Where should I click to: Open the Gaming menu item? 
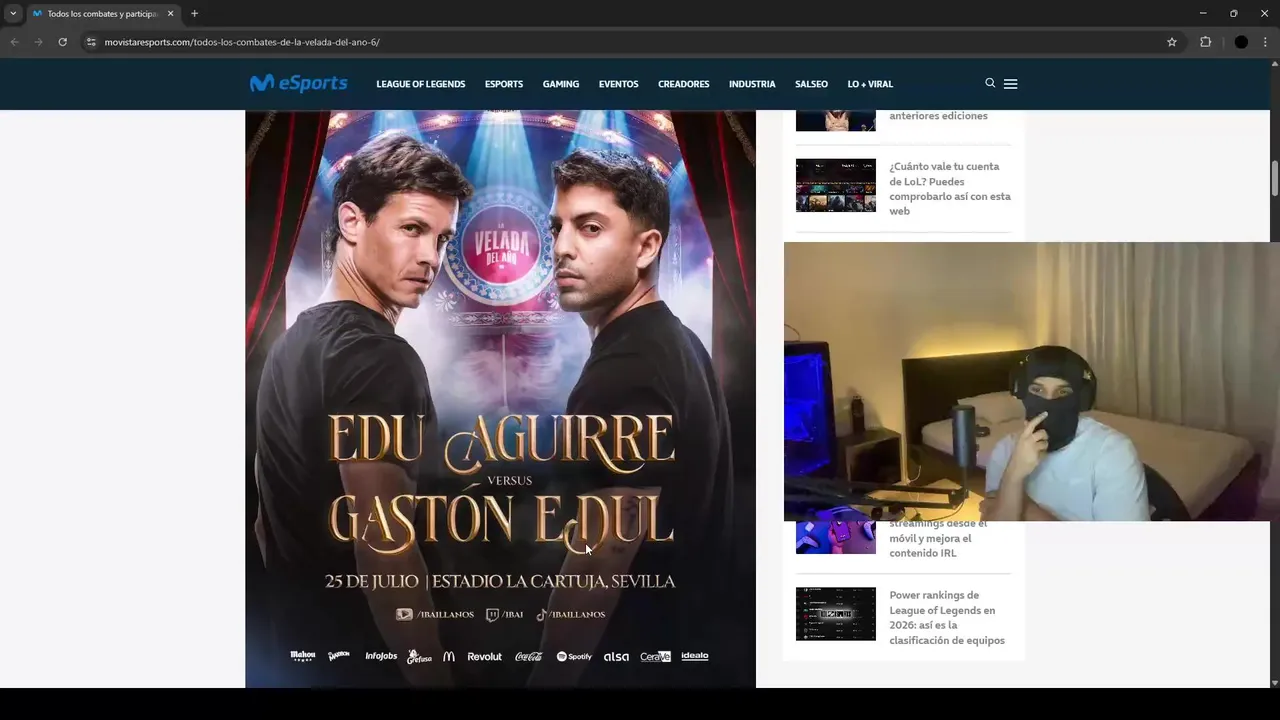pos(561,84)
